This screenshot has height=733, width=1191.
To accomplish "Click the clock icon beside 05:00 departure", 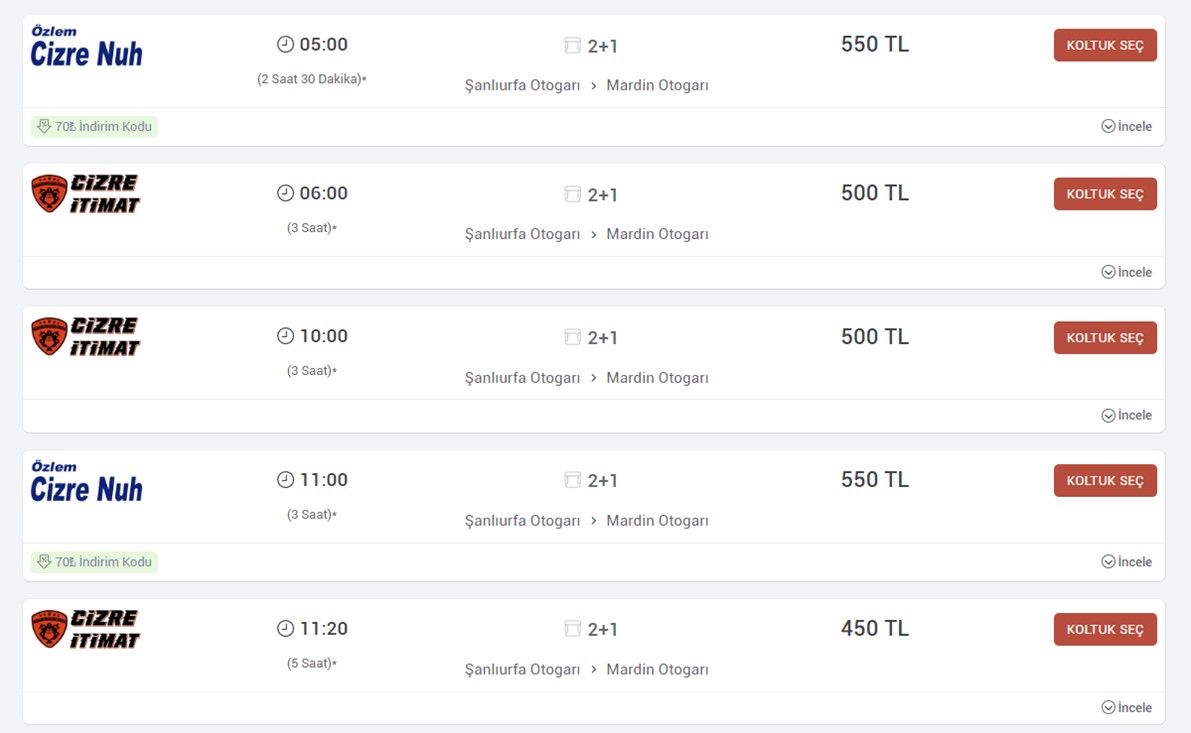I will (285, 44).
